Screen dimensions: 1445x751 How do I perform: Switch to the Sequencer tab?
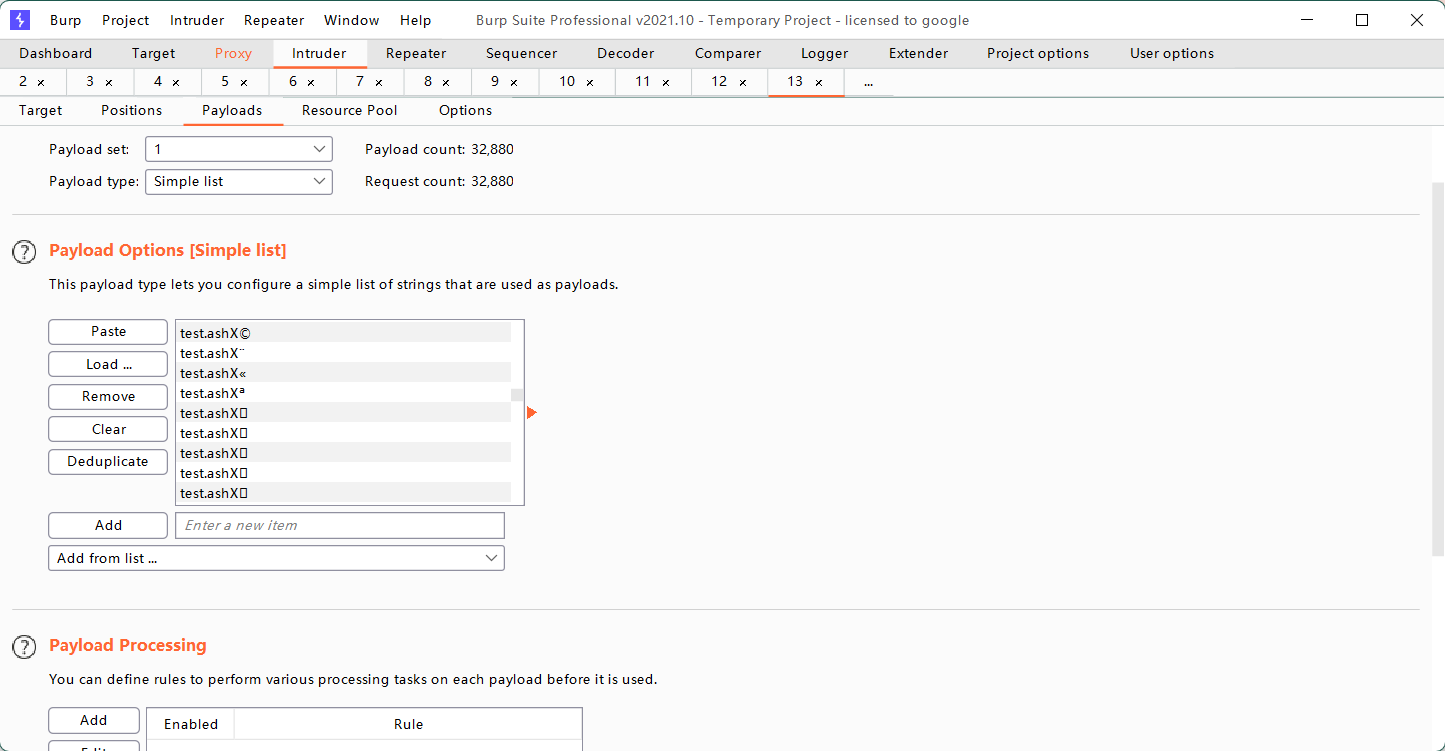pyautogui.click(x=521, y=53)
